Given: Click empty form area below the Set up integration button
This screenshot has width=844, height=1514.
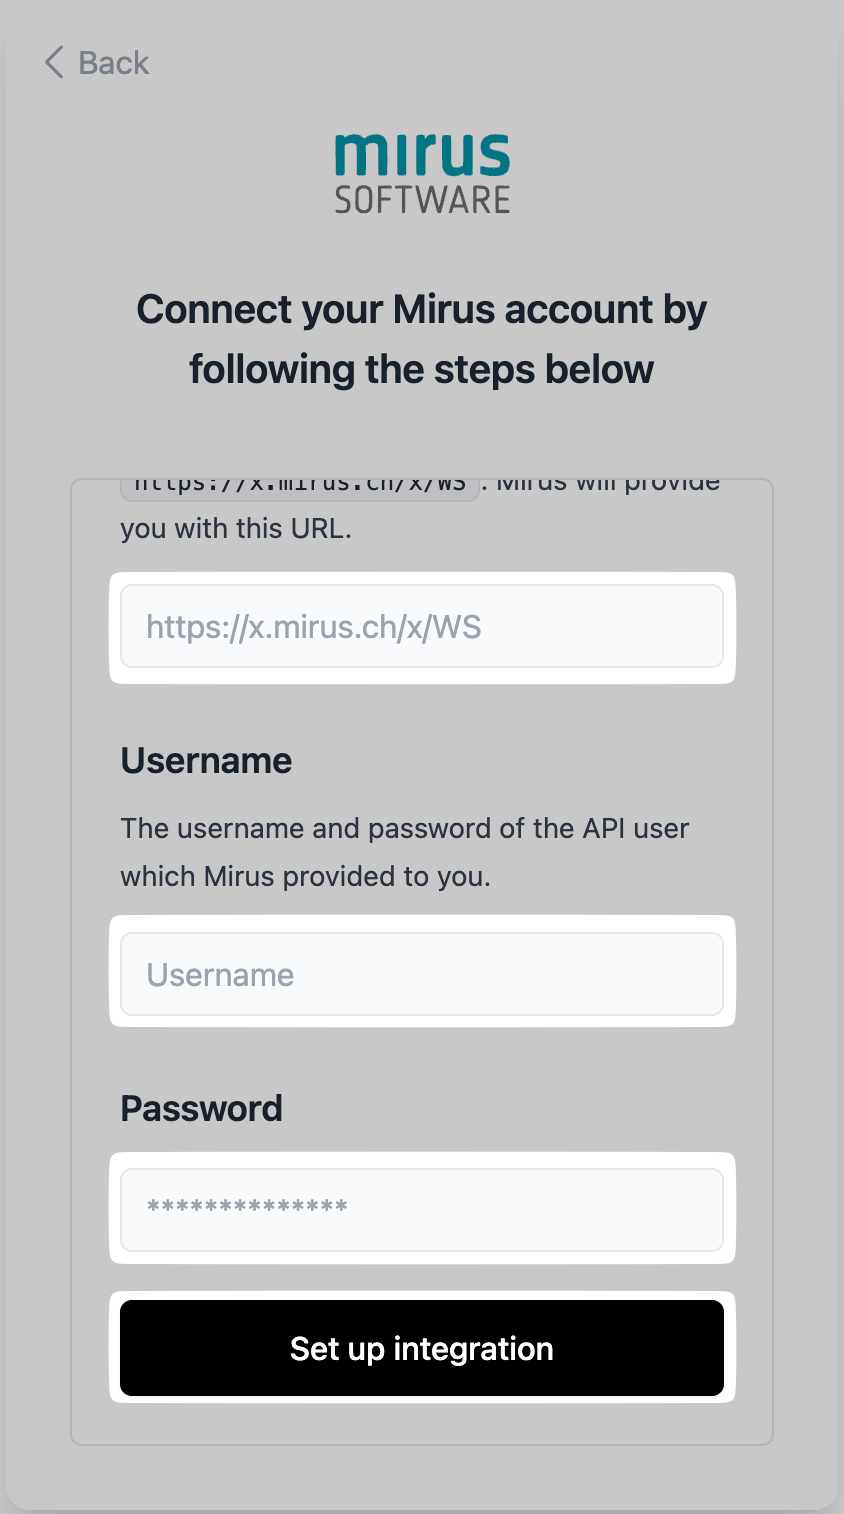Looking at the screenshot, I should click(x=421, y=1423).
